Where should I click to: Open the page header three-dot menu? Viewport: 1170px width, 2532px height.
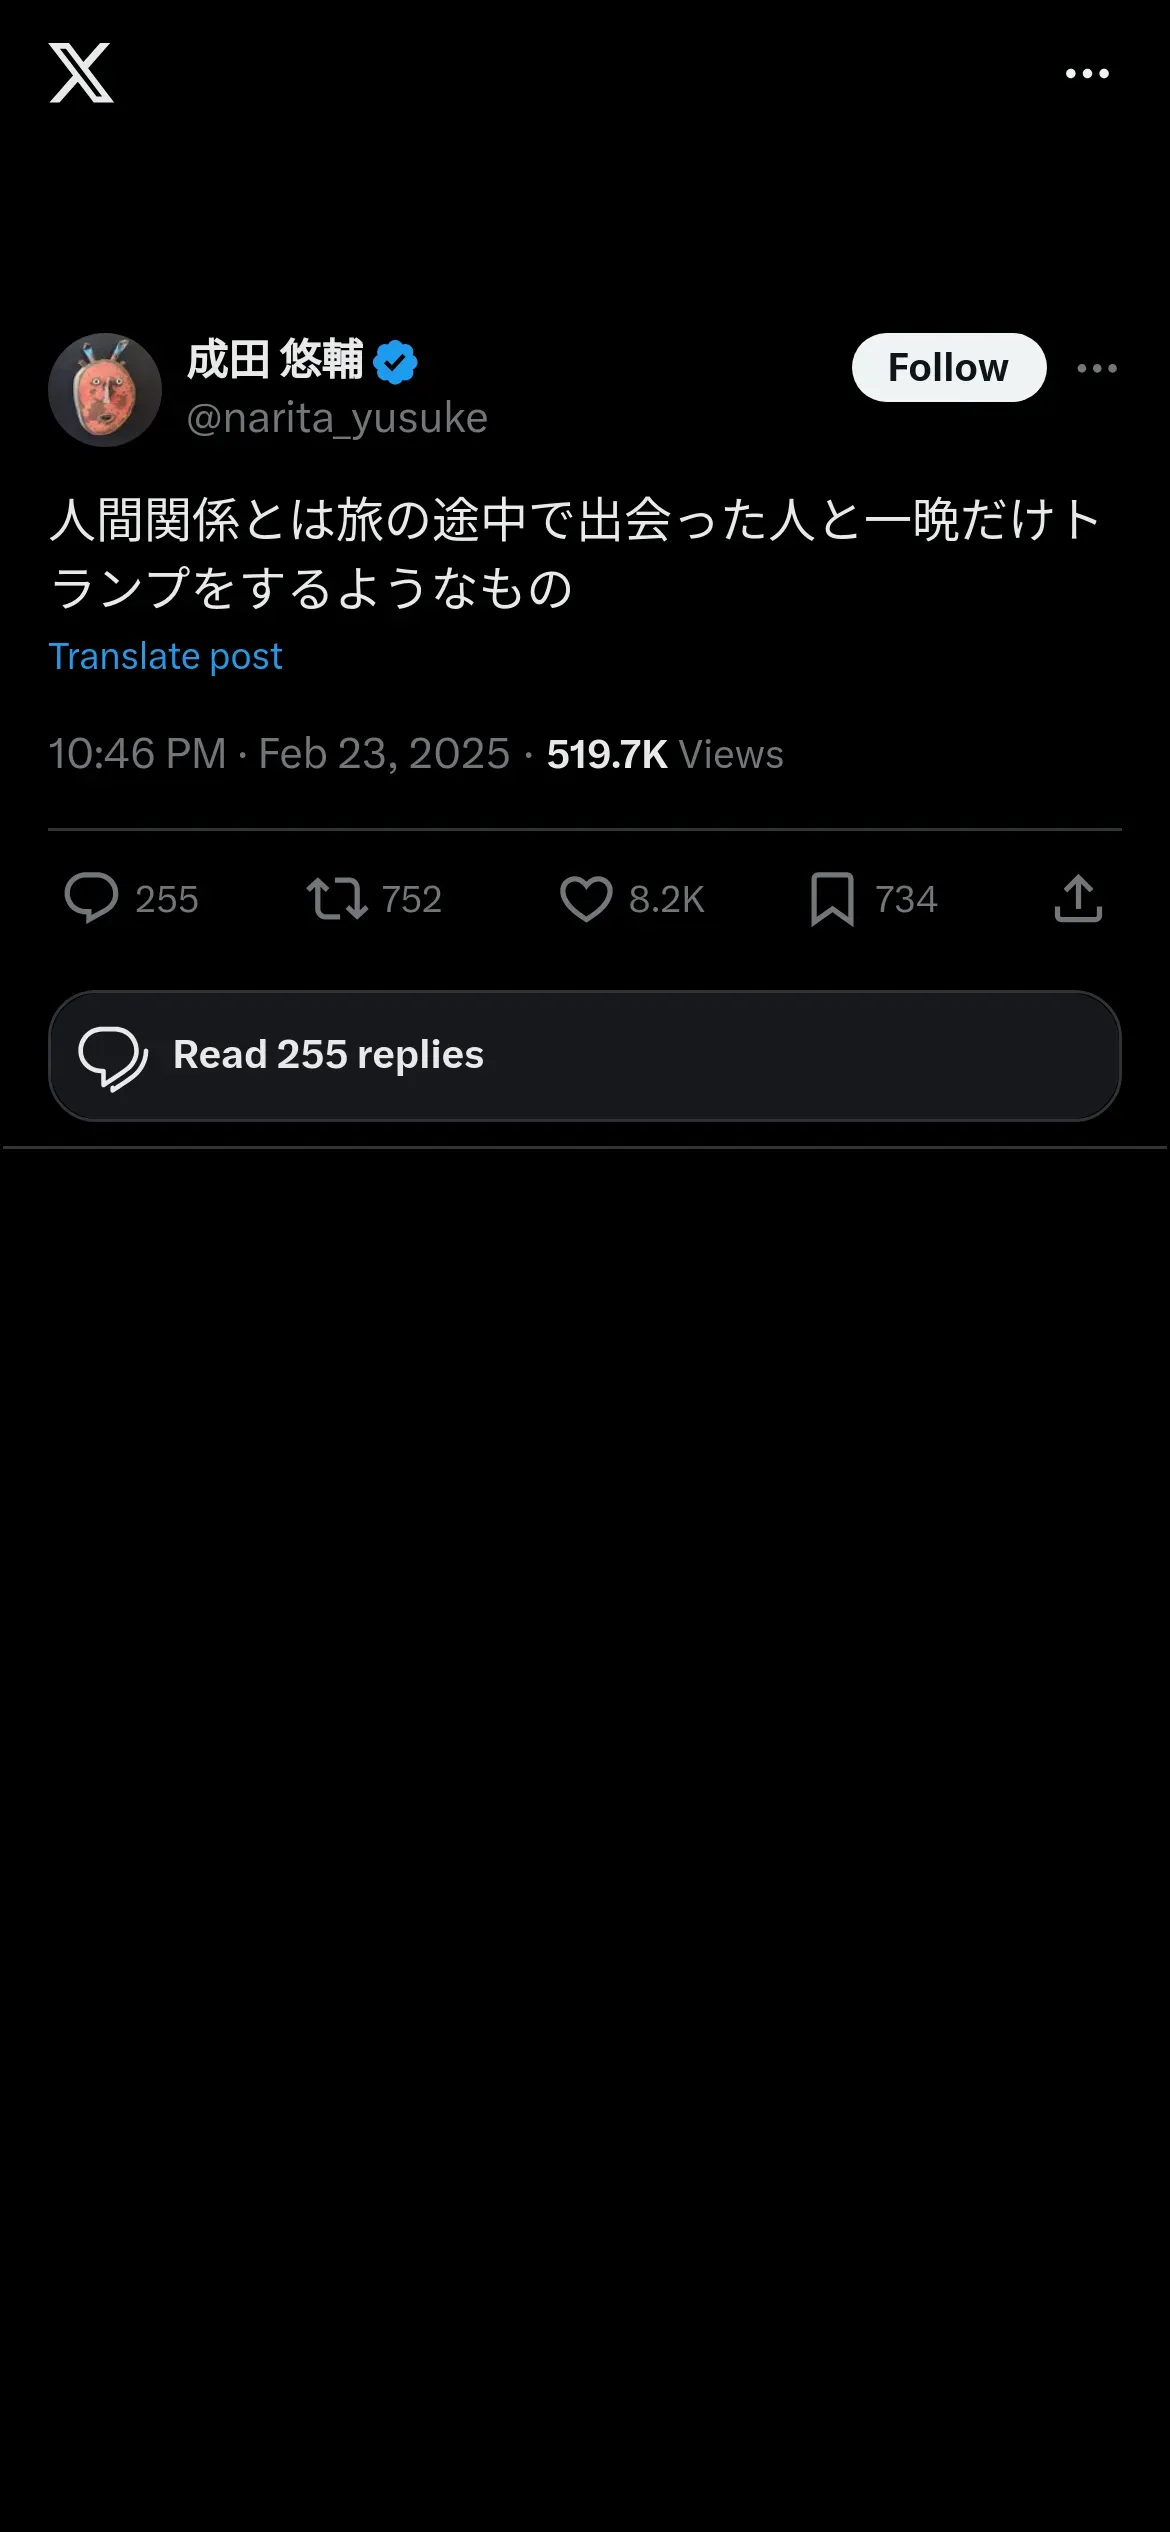1087,73
